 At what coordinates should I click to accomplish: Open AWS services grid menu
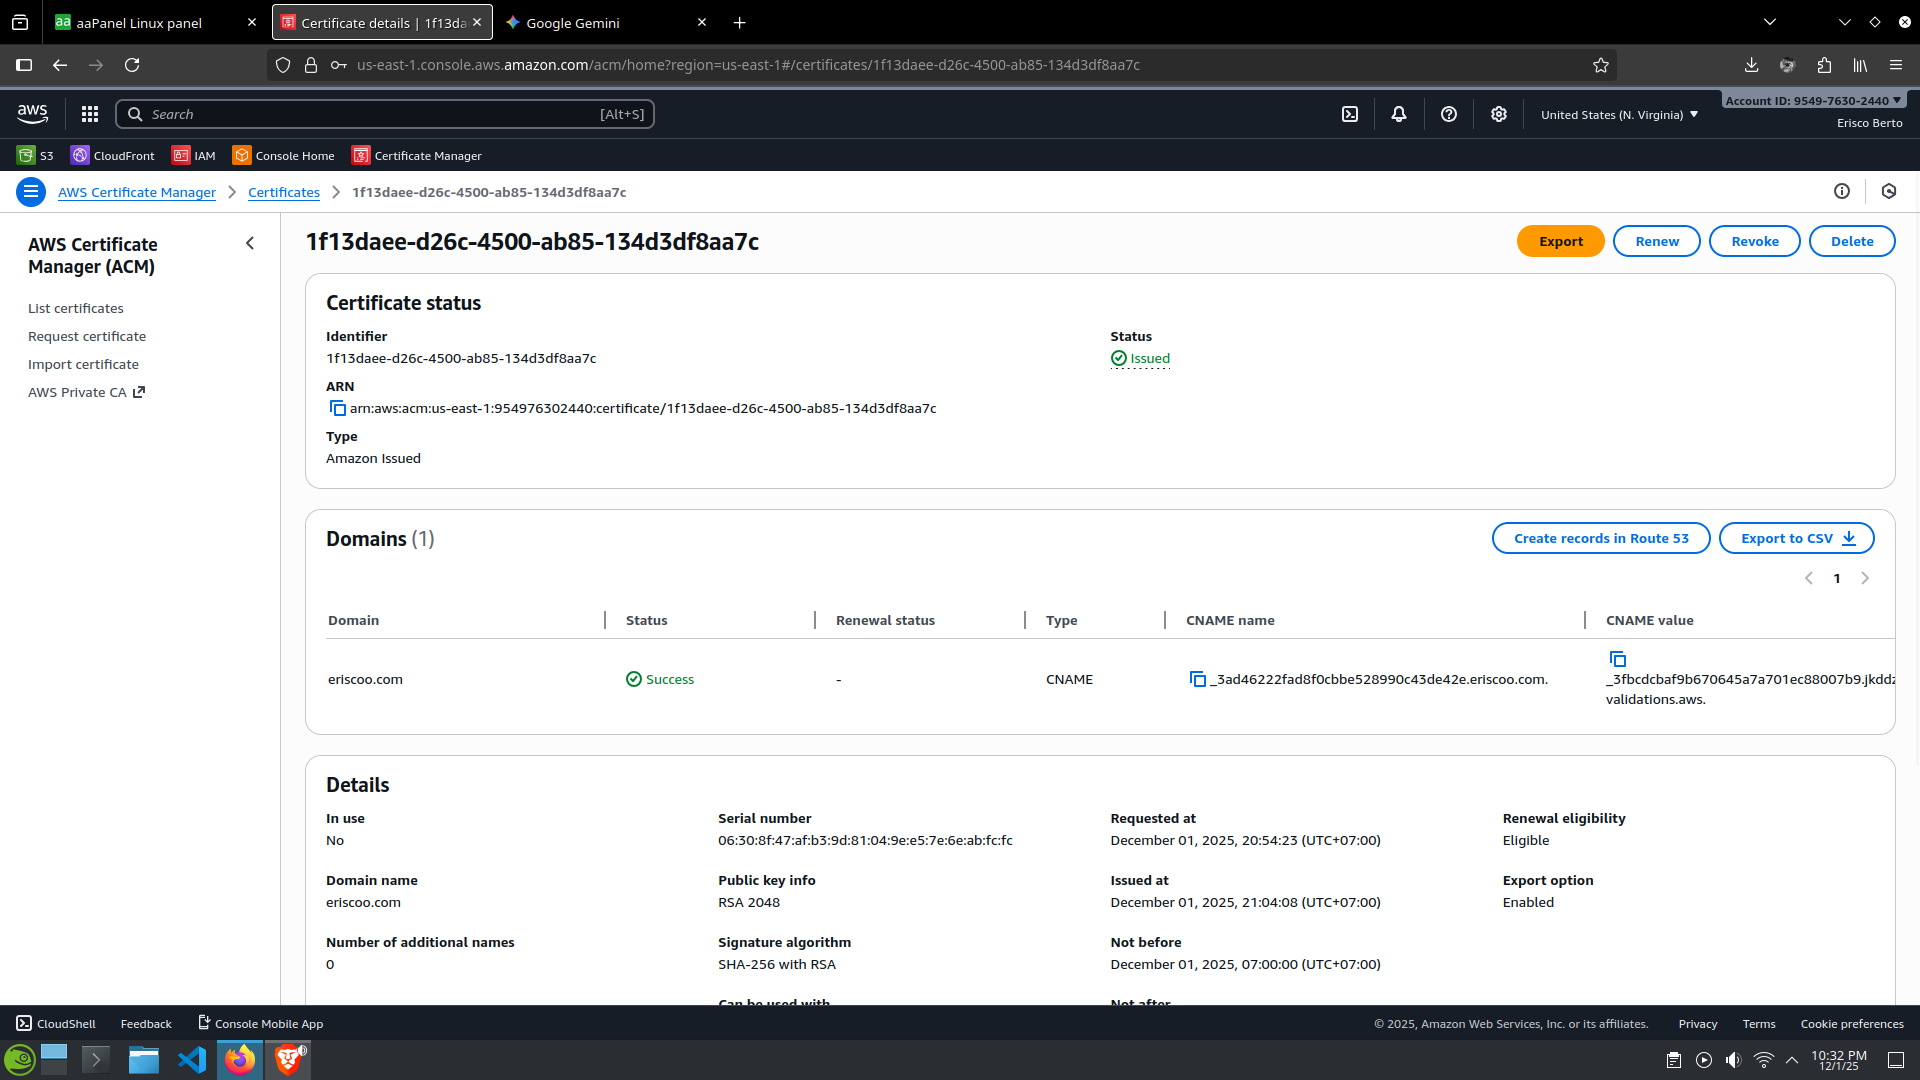90,115
